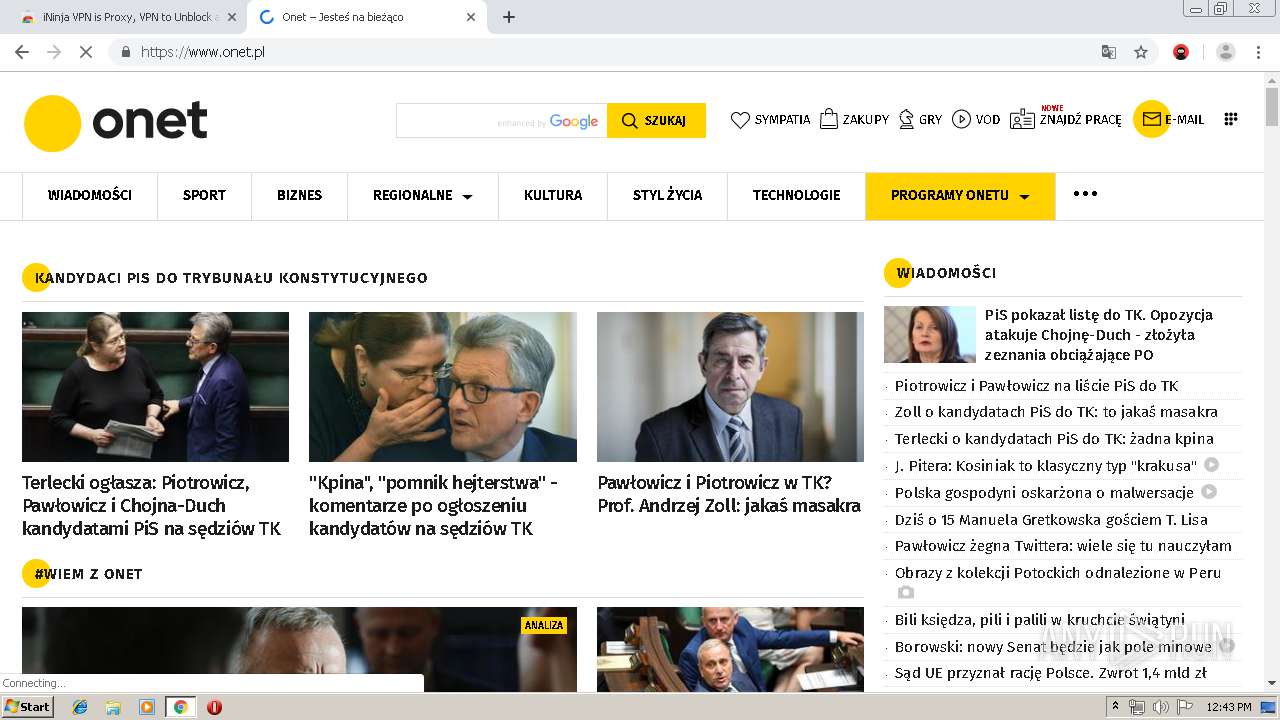Open the Onet apps grid icon
This screenshot has height=720, width=1280.
[1231, 119]
